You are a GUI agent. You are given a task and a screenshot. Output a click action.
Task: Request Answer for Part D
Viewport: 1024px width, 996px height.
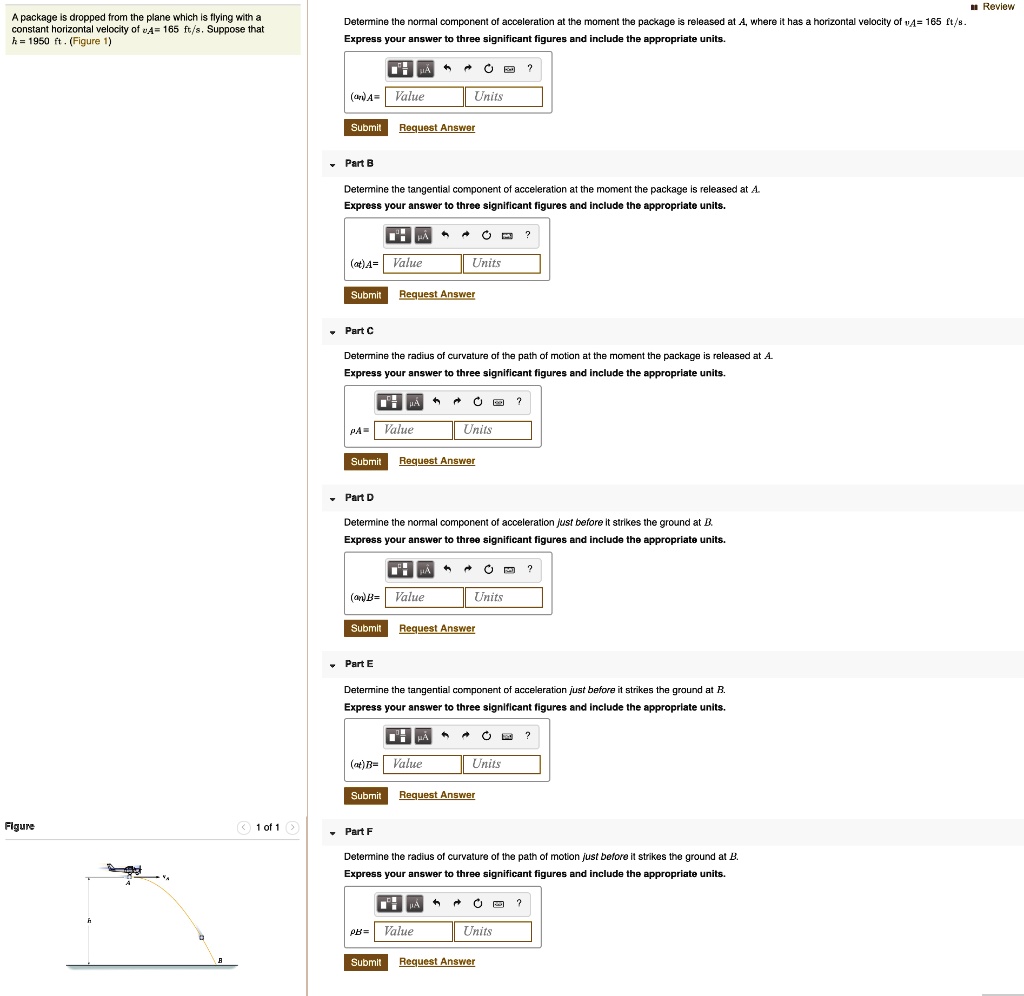pos(437,628)
